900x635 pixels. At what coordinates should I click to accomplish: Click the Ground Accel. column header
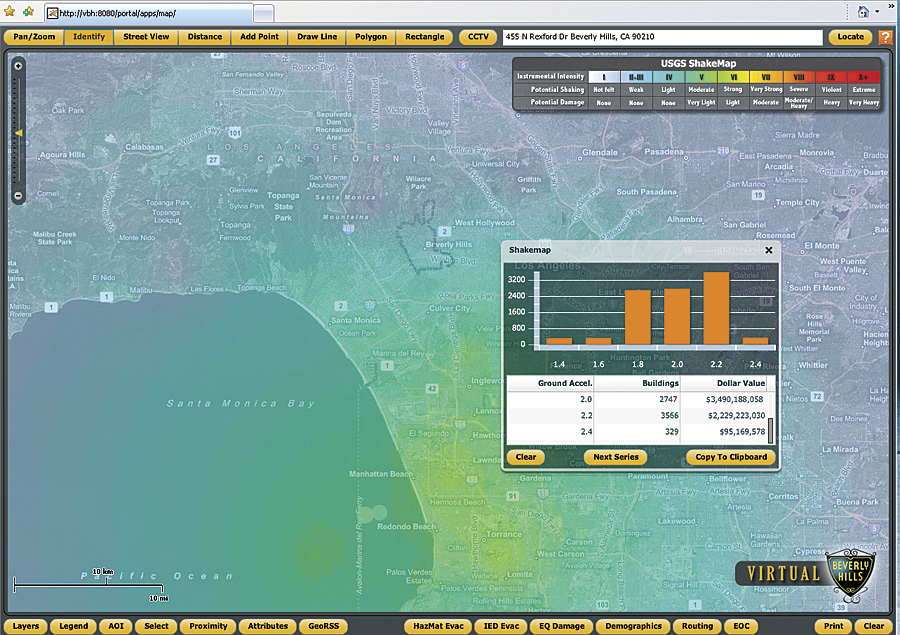(x=550, y=383)
